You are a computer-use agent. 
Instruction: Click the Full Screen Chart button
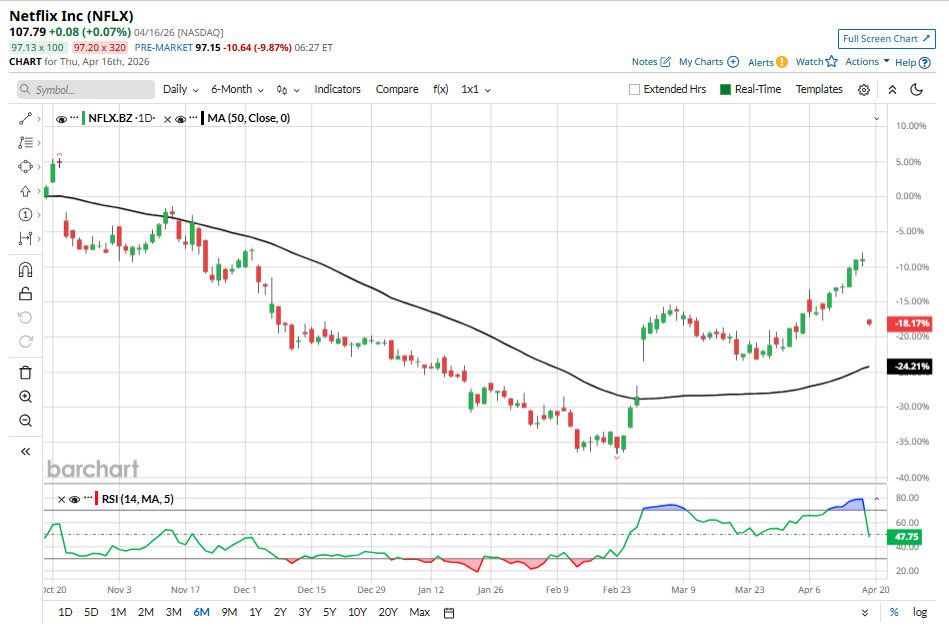pyautogui.click(x=887, y=38)
